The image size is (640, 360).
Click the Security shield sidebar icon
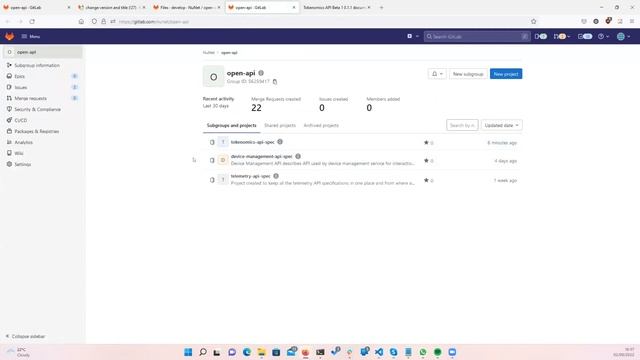[9, 109]
